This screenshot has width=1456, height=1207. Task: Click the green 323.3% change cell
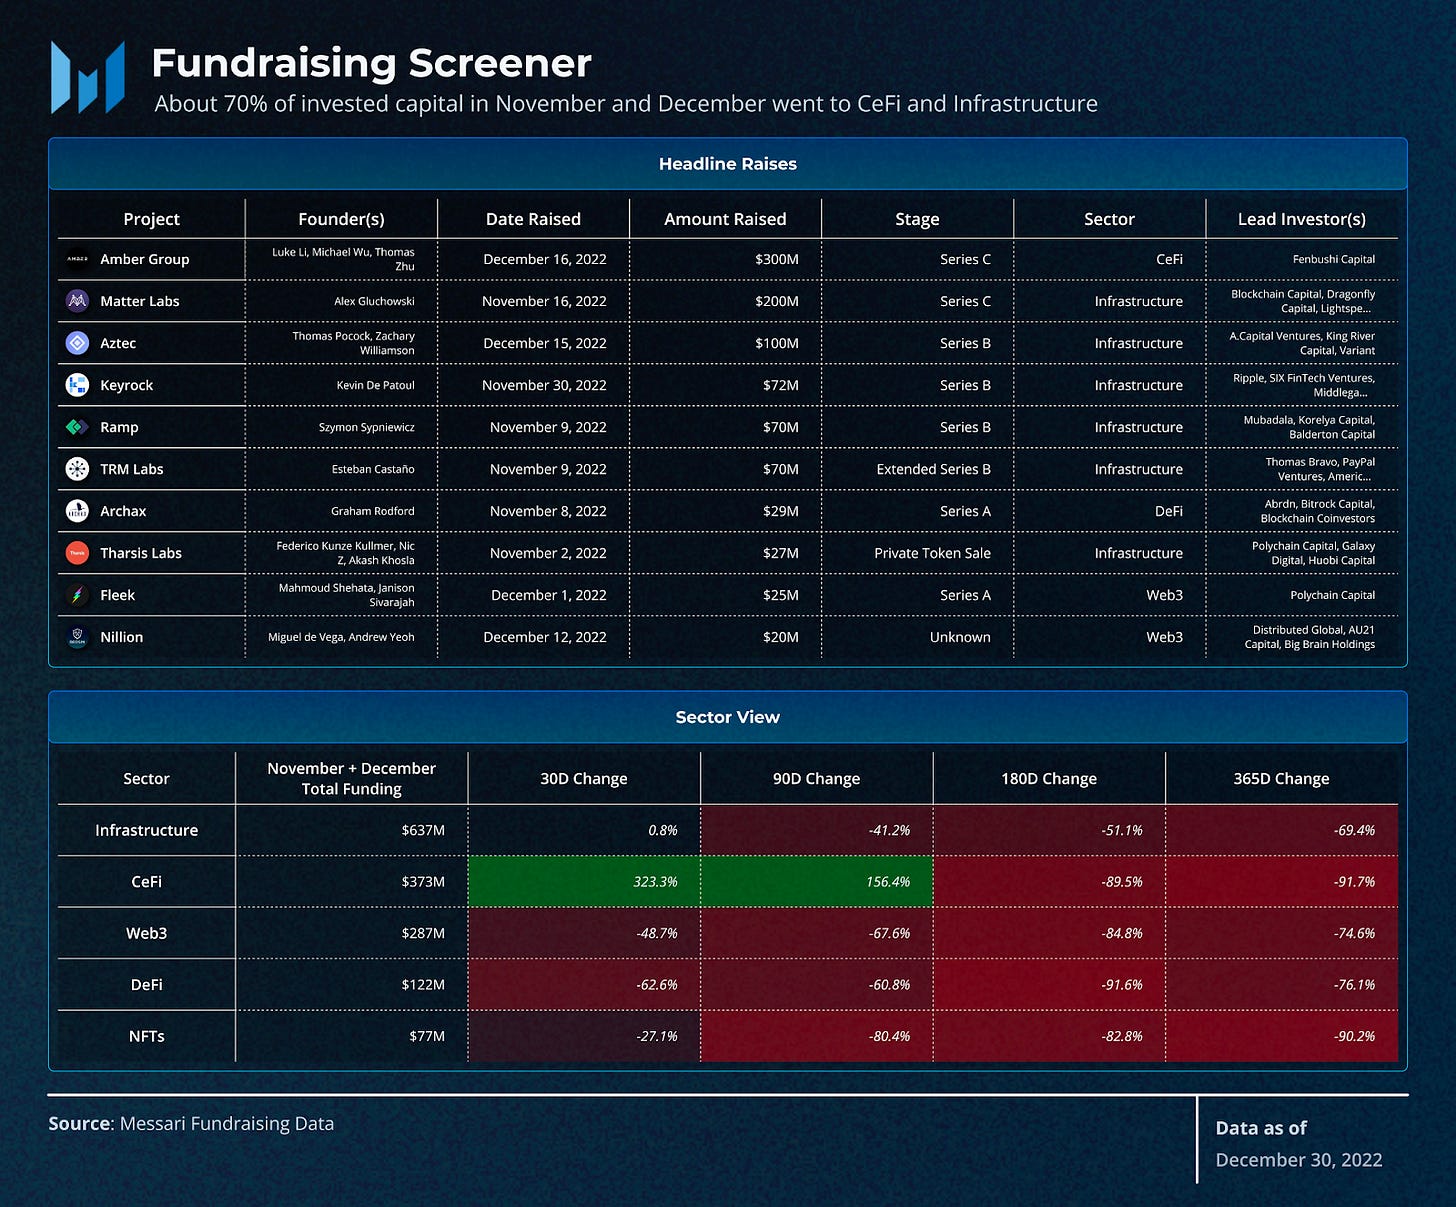(584, 882)
